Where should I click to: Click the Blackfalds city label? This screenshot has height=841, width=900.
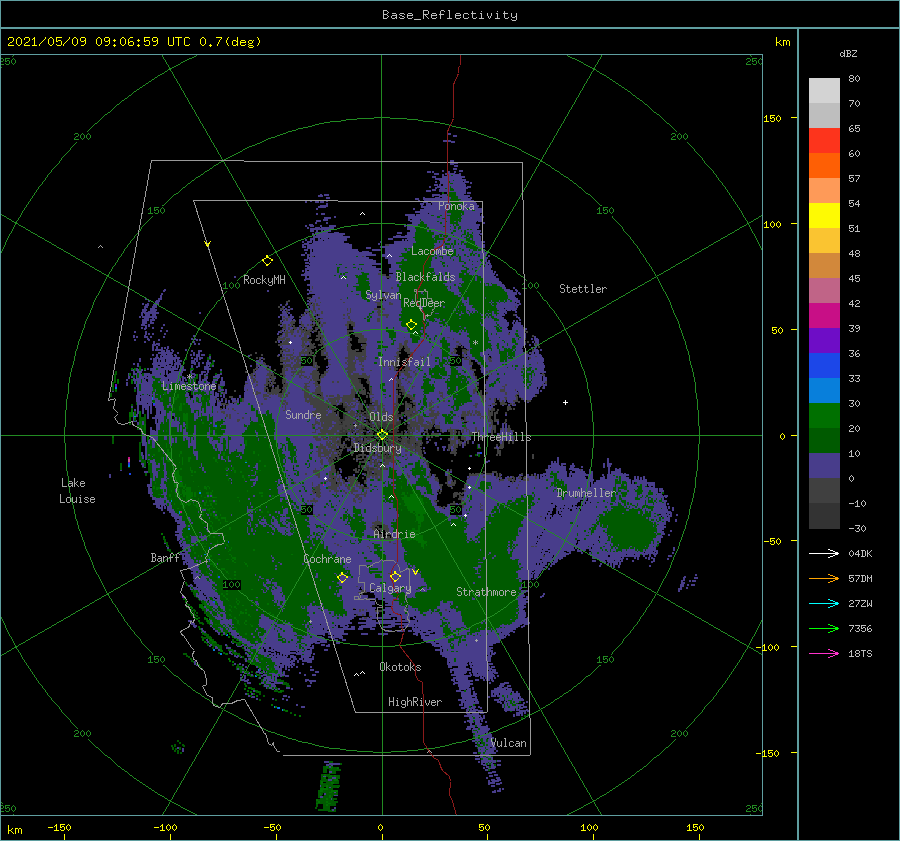click(x=425, y=277)
